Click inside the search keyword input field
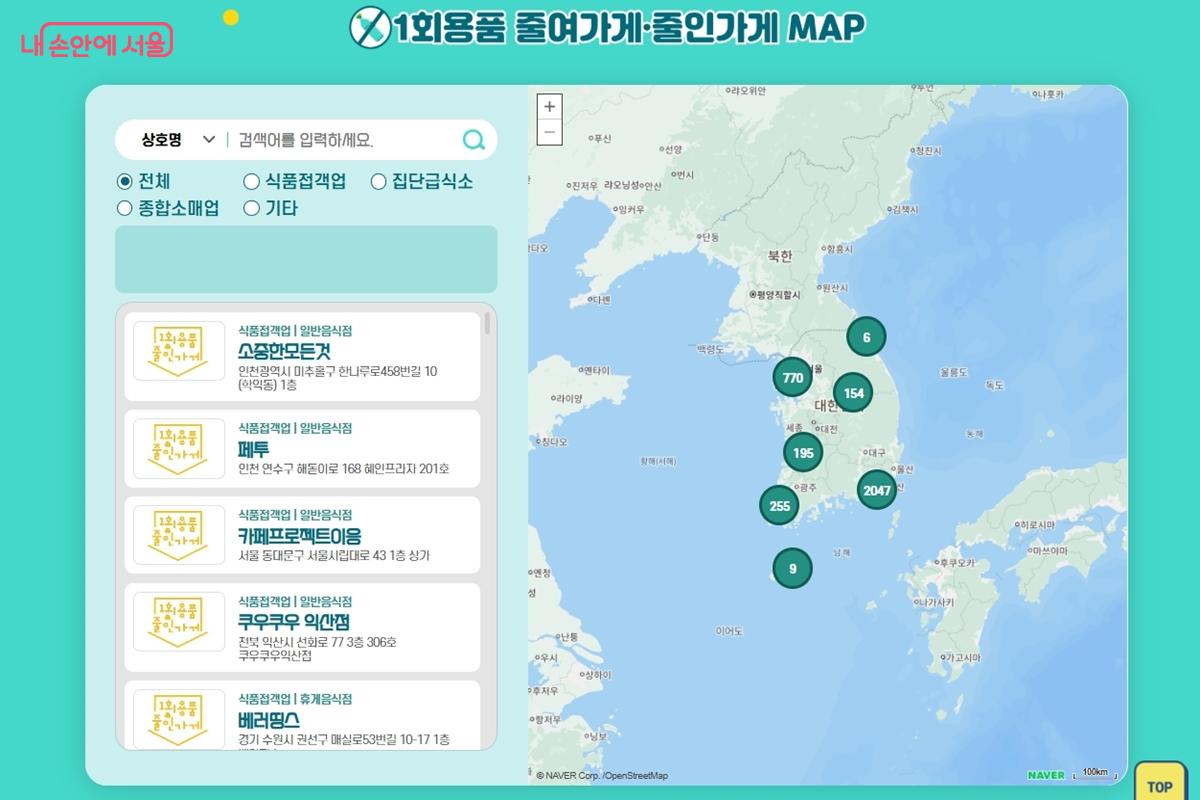 (330, 140)
